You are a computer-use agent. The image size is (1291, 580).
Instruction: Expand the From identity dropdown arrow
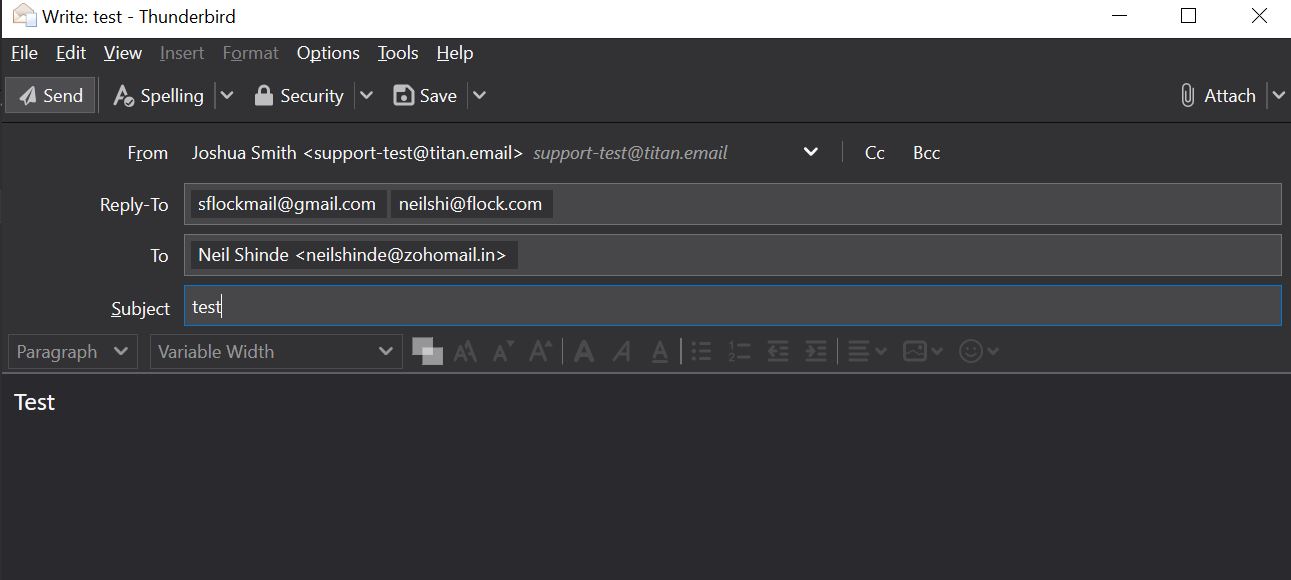tap(811, 153)
